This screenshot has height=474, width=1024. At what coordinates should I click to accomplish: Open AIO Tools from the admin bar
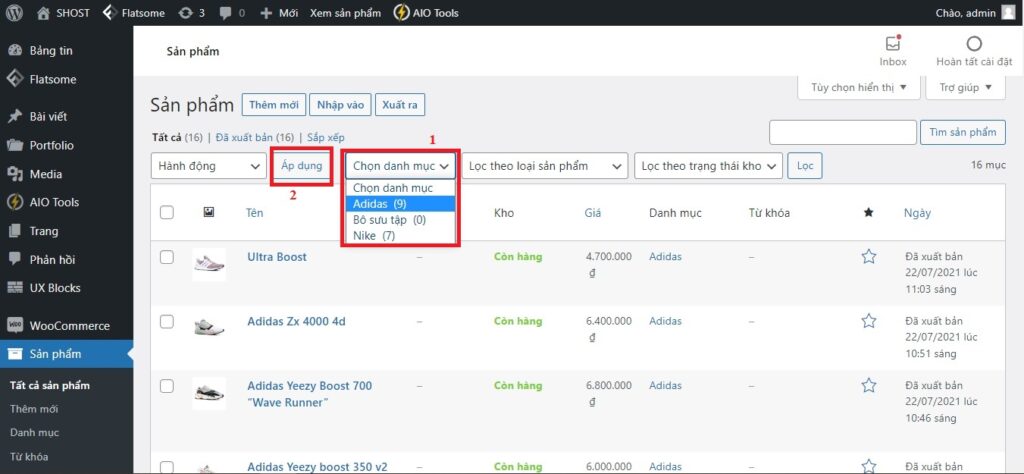(426, 13)
